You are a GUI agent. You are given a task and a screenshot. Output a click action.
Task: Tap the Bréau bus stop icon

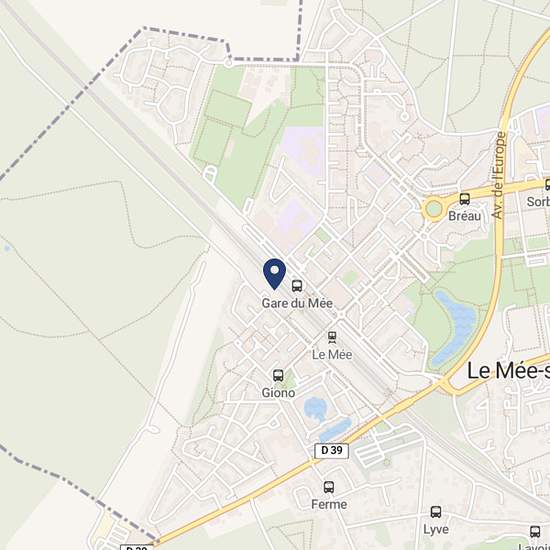pos(465,199)
